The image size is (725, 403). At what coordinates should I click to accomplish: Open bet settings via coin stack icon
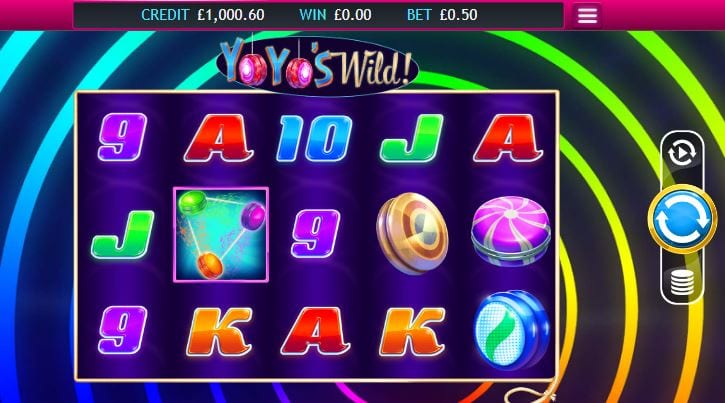(682, 282)
